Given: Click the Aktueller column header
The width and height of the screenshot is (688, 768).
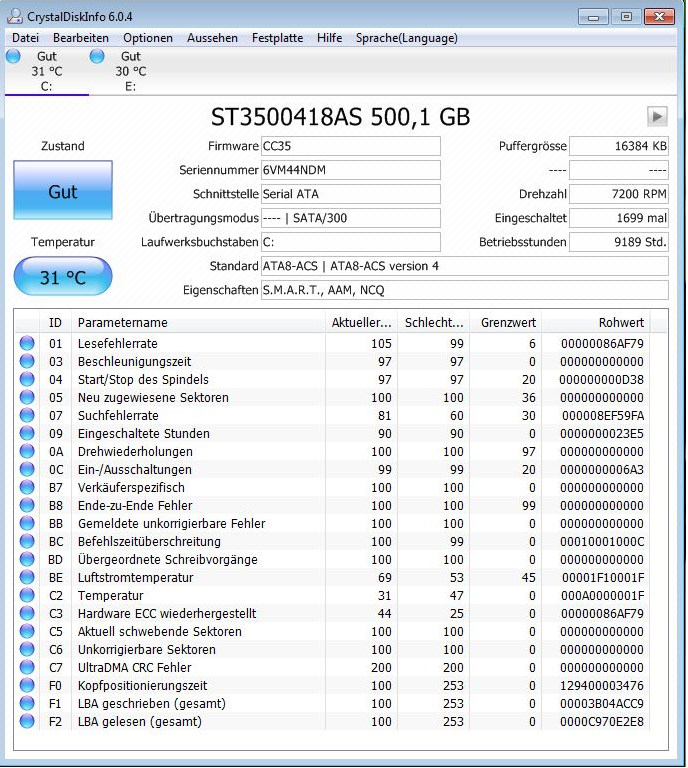Looking at the screenshot, I should (x=361, y=323).
